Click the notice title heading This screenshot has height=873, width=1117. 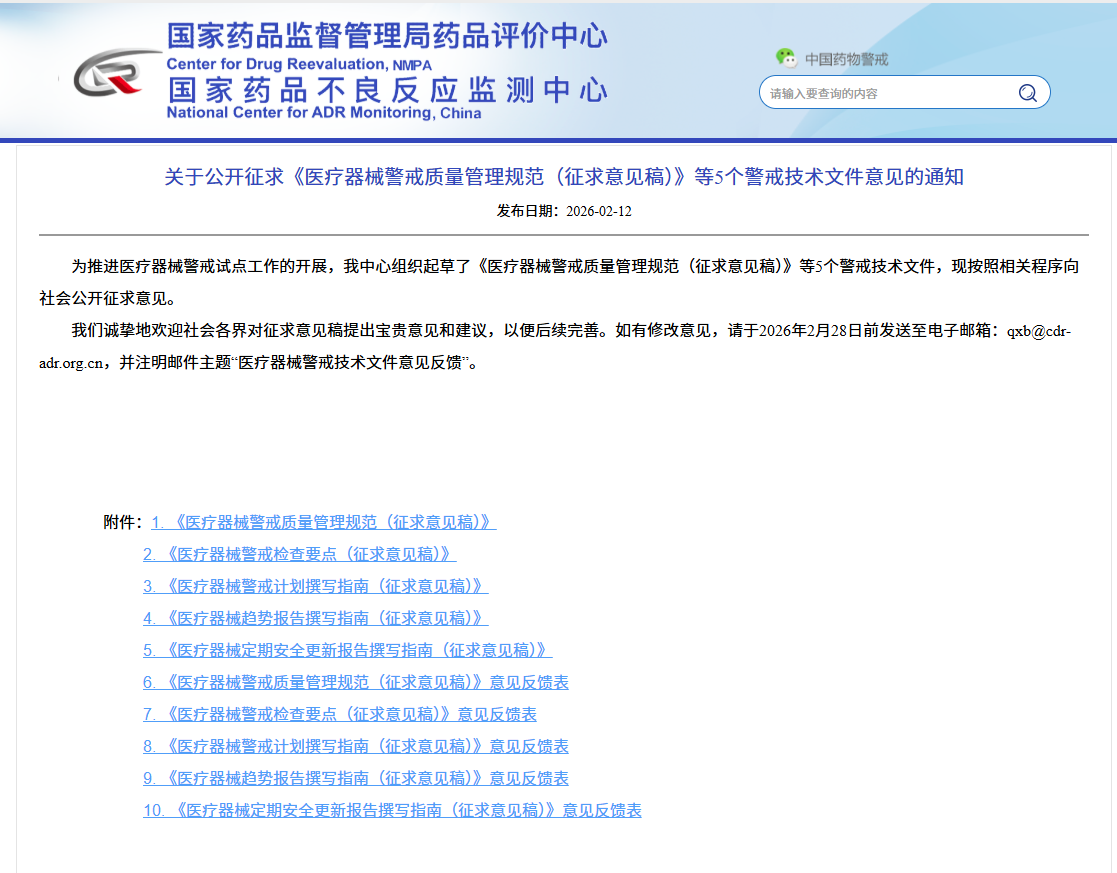coord(564,177)
